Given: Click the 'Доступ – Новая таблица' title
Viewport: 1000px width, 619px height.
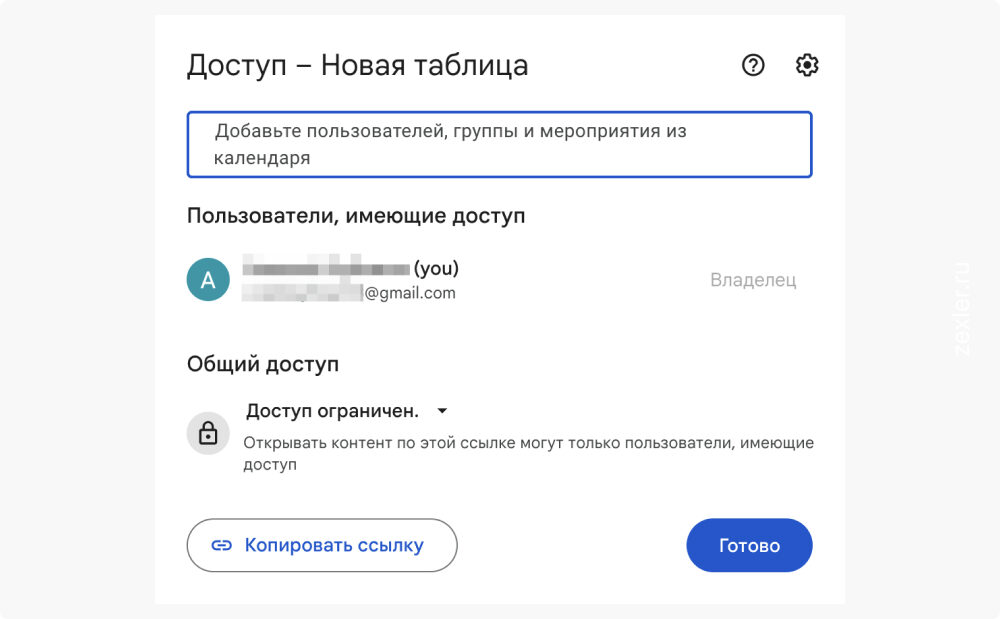Looking at the screenshot, I should click(357, 66).
